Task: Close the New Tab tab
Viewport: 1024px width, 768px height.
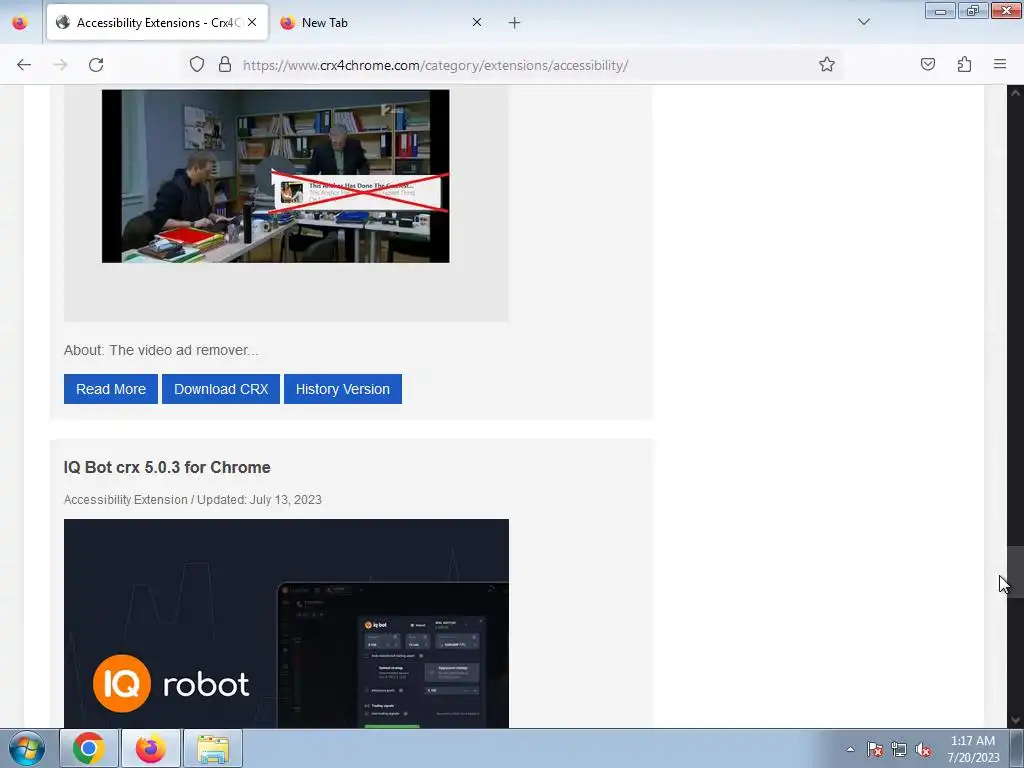Action: tap(477, 22)
